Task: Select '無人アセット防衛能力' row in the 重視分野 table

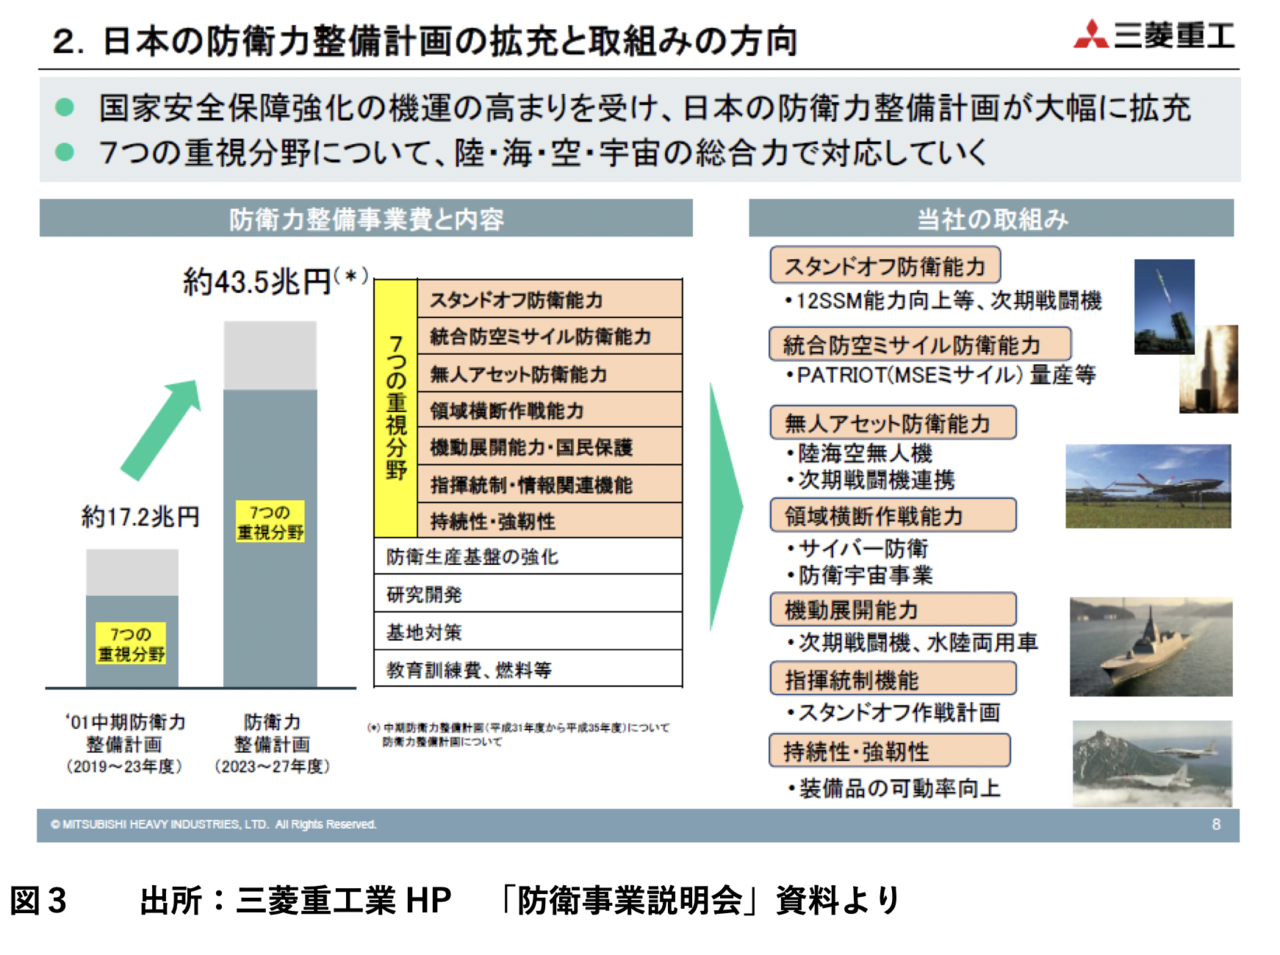Action: coord(549,373)
